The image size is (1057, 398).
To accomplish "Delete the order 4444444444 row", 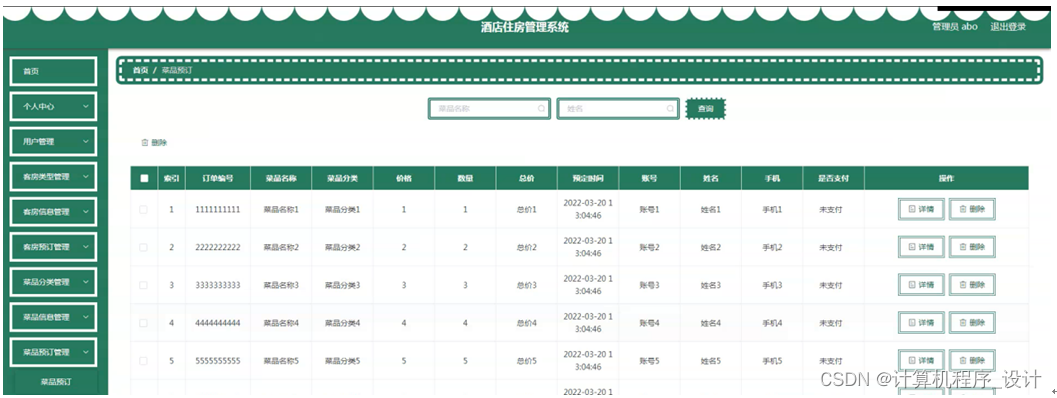I will (972, 323).
